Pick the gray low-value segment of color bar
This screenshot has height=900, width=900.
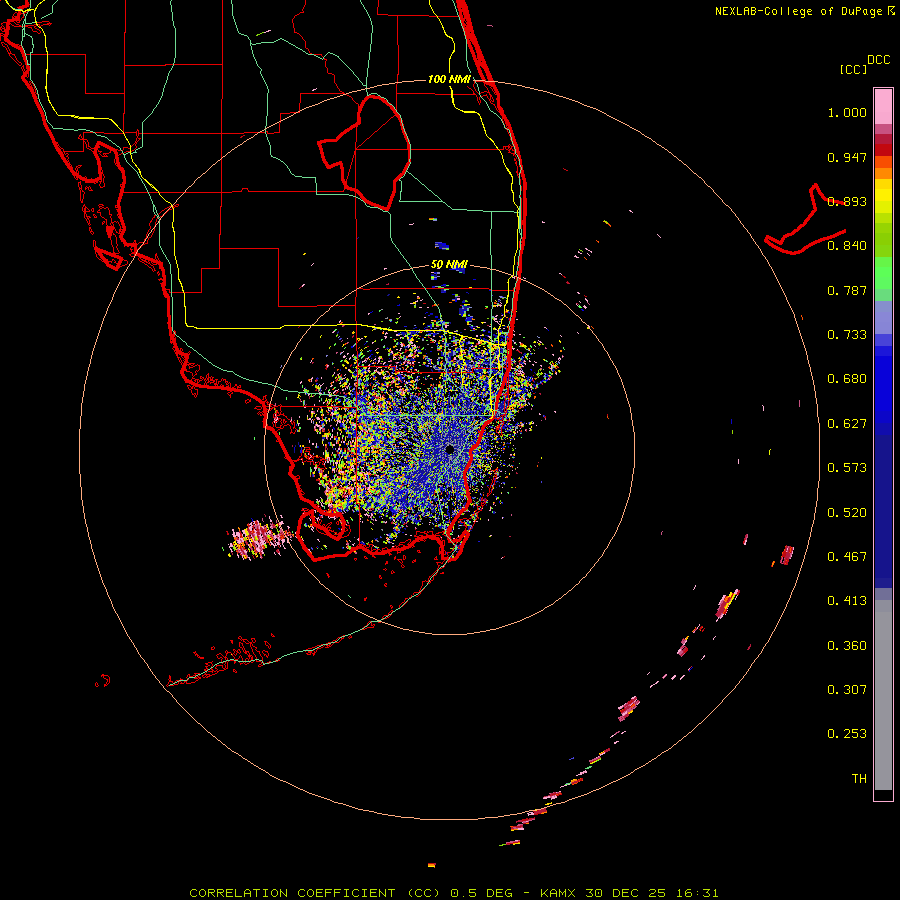pos(883,695)
